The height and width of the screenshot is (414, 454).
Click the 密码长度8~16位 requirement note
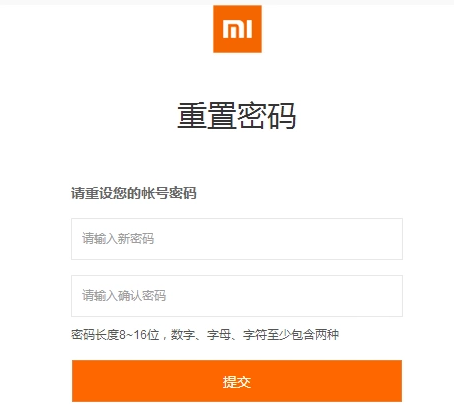[x=115, y=335]
